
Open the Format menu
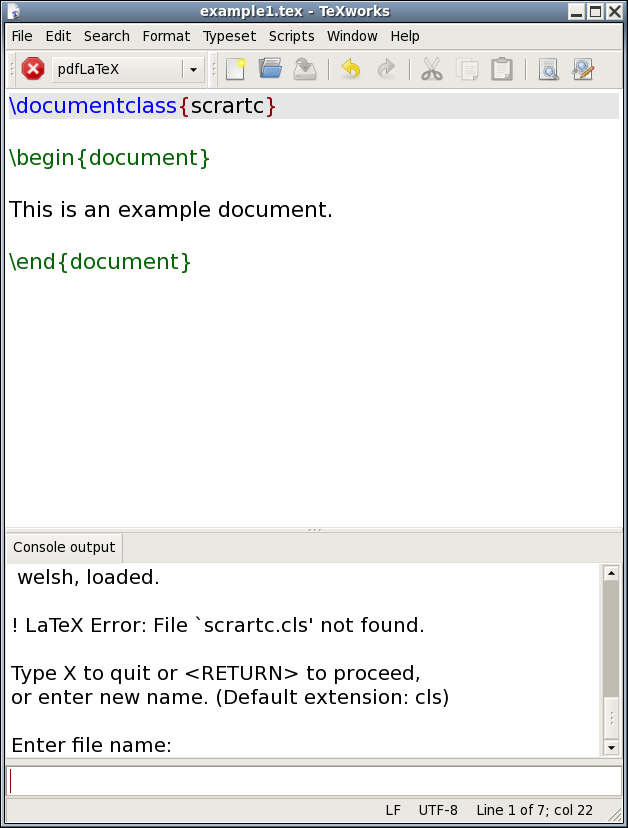click(x=166, y=36)
